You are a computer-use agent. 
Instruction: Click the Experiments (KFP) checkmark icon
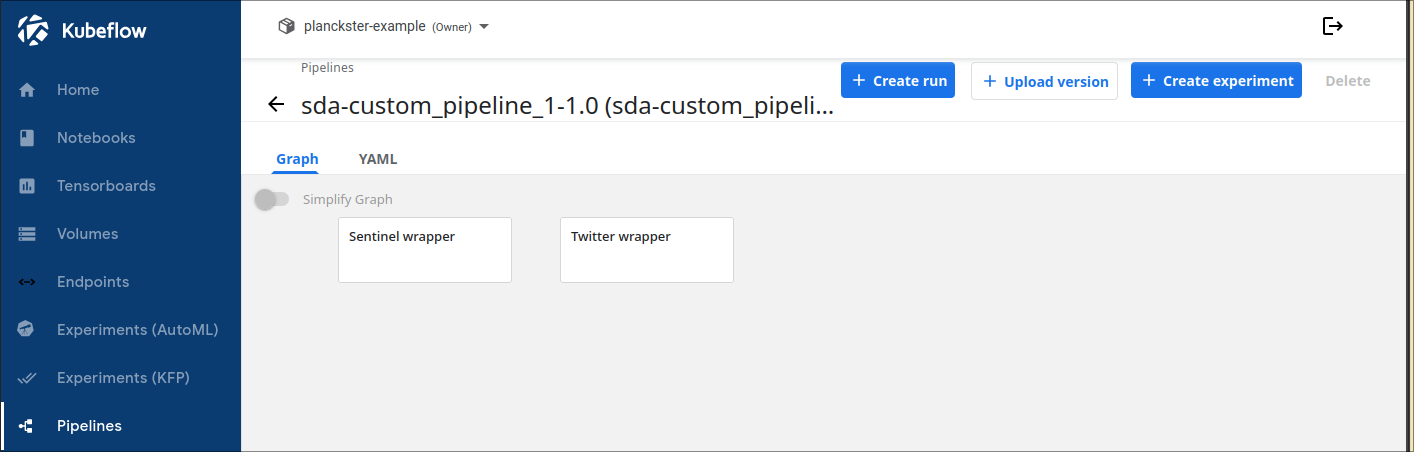click(27, 378)
